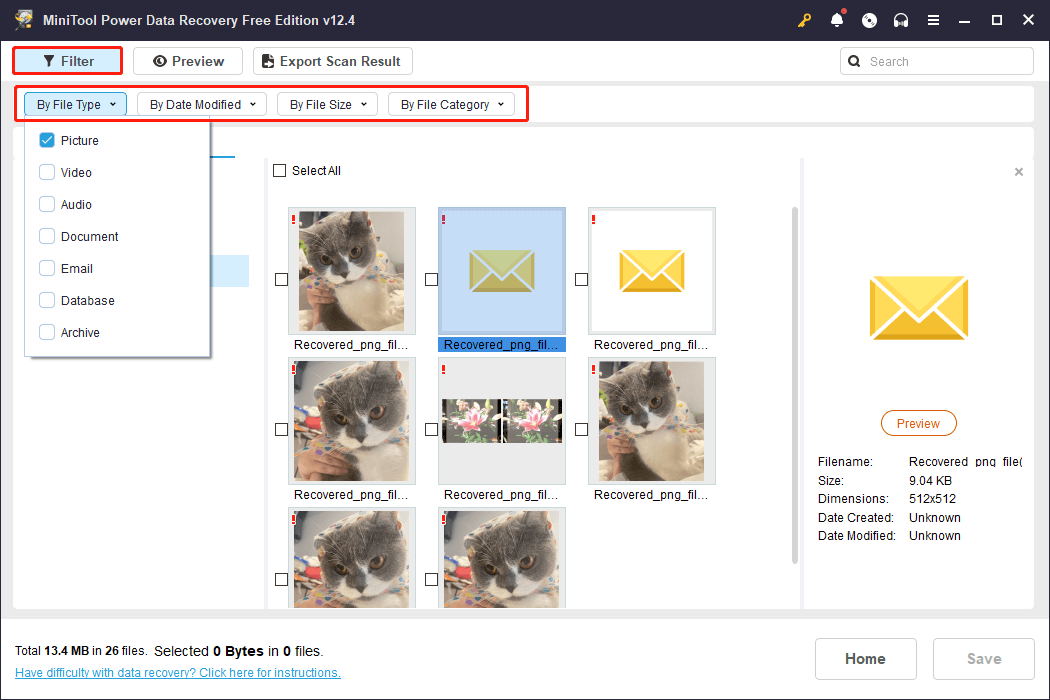Select the first cat picture thumbnail
This screenshot has width=1050, height=700.
click(352, 271)
